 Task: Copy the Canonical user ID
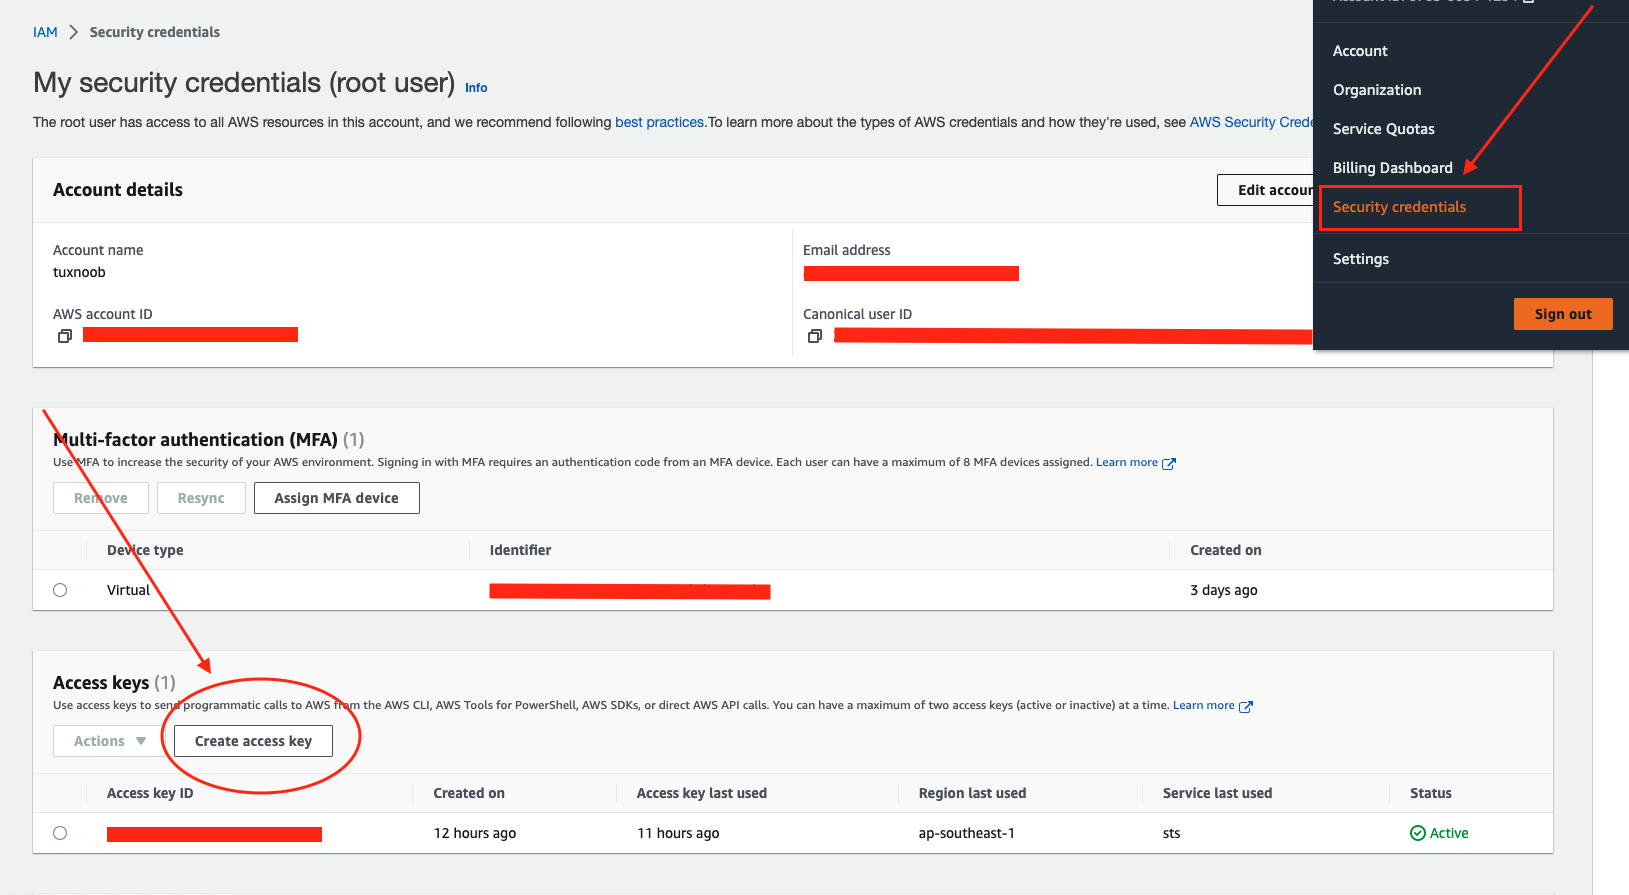[815, 336]
